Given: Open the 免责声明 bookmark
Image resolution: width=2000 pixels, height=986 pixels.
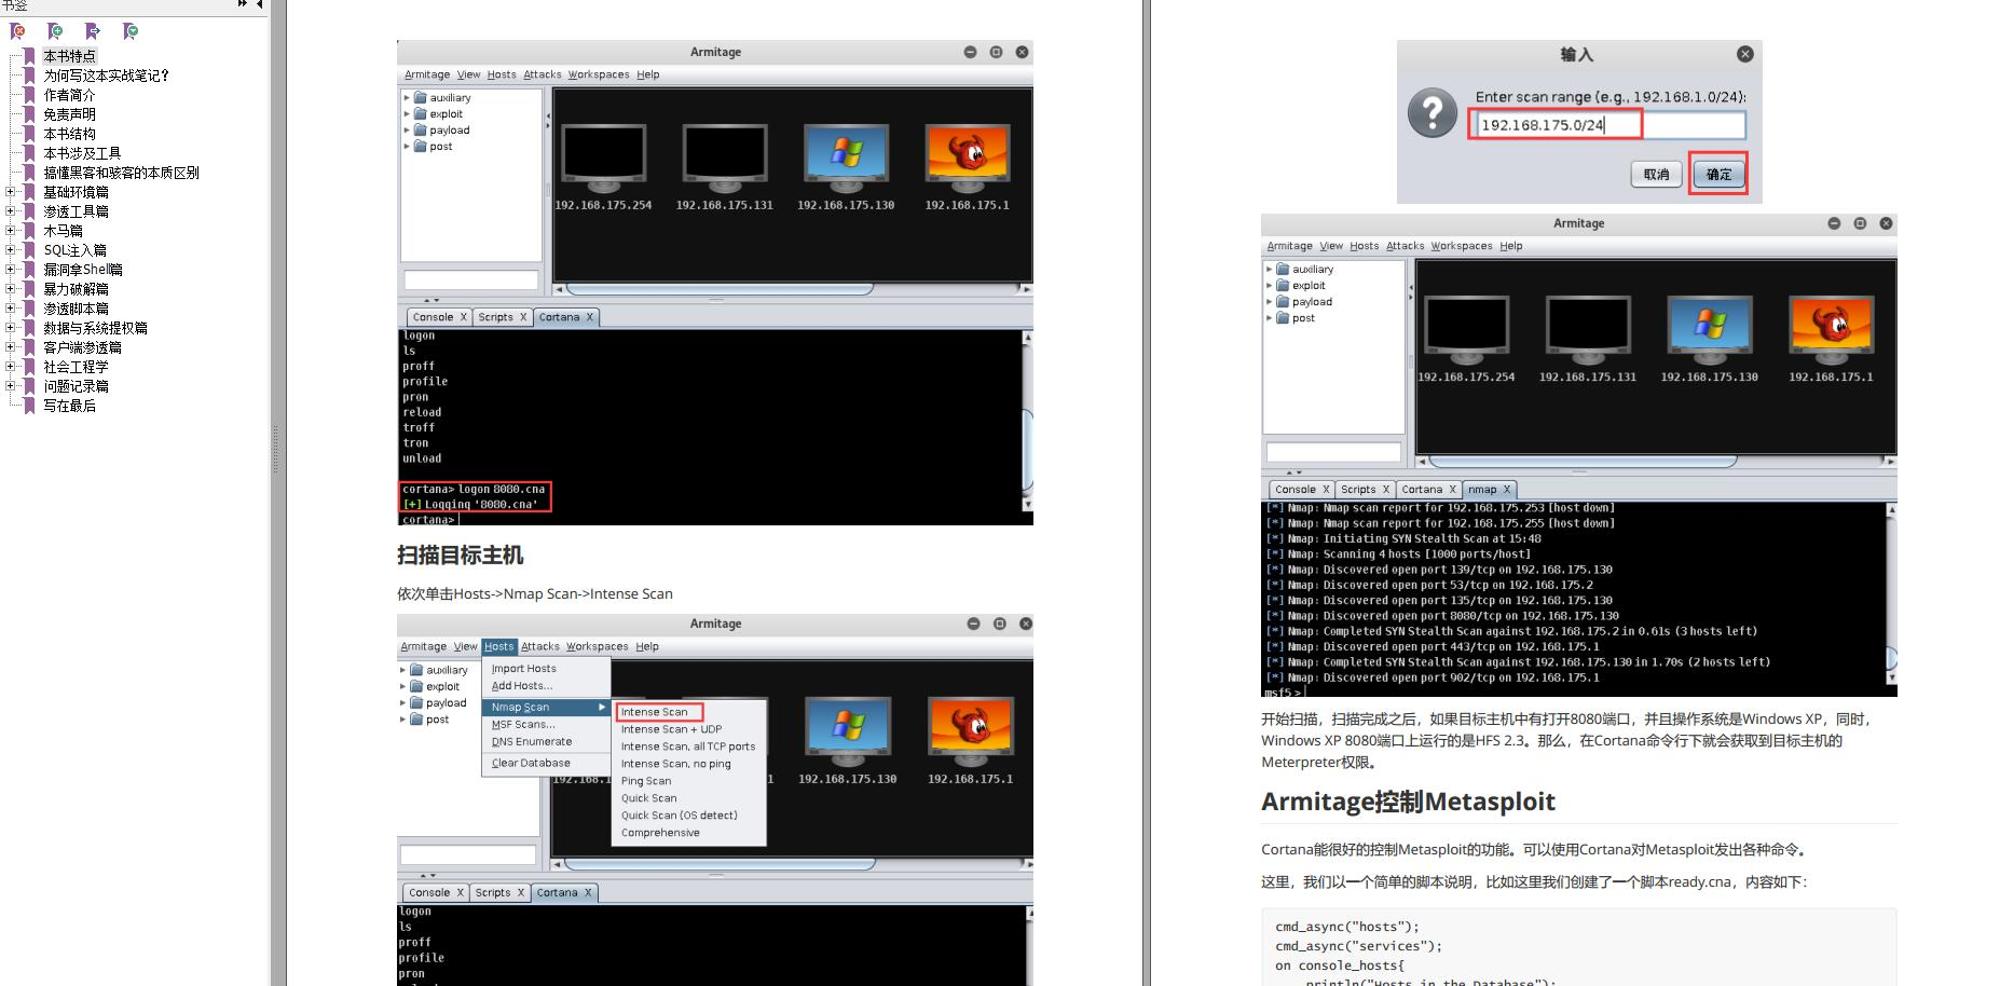Looking at the screenshot, I should tap(69, 114).
